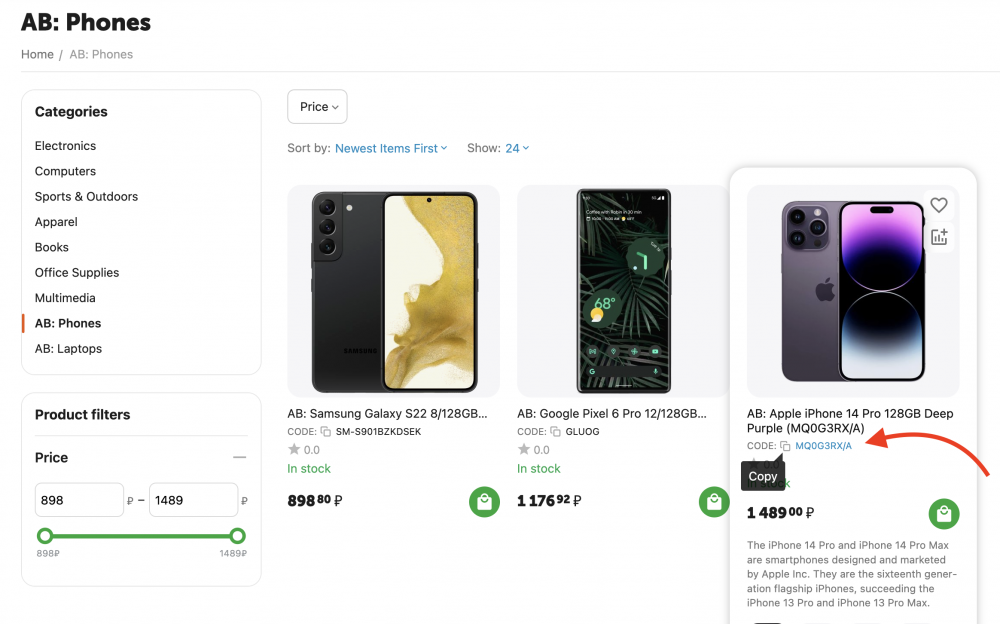Add Apple iPhone 14 Pro to cart
Image resolution: width=1000 pixels, height=624 pixels.
click(943, 514)
